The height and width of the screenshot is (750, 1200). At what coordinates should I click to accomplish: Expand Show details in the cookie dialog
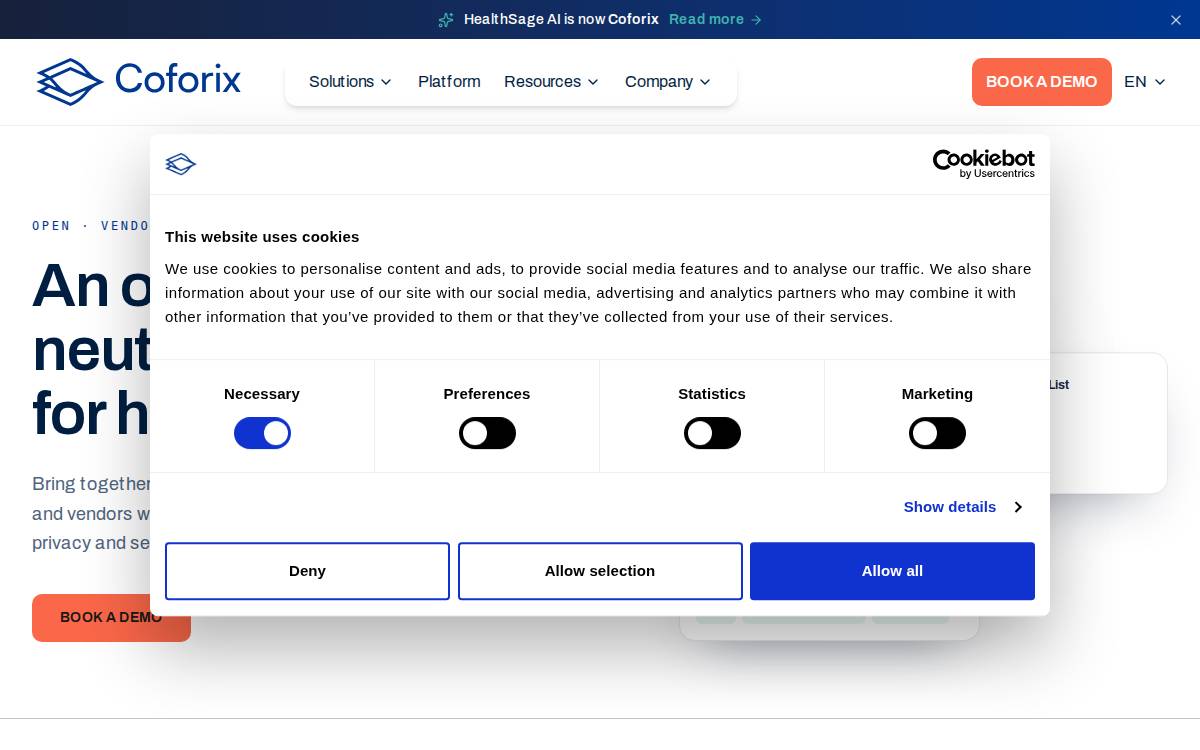pyautogui.click(x=962, y=507)
